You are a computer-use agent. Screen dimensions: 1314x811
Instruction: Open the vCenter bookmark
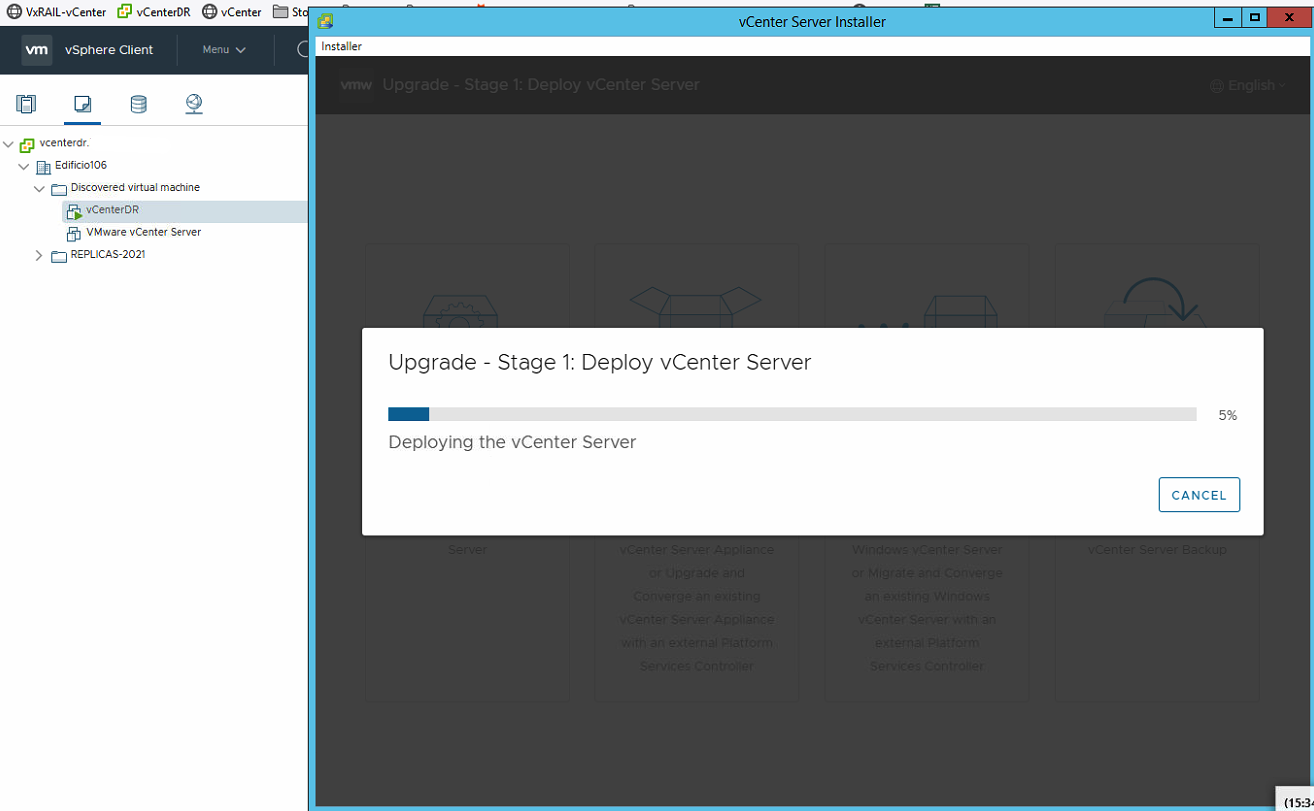[x=232, y=12]
